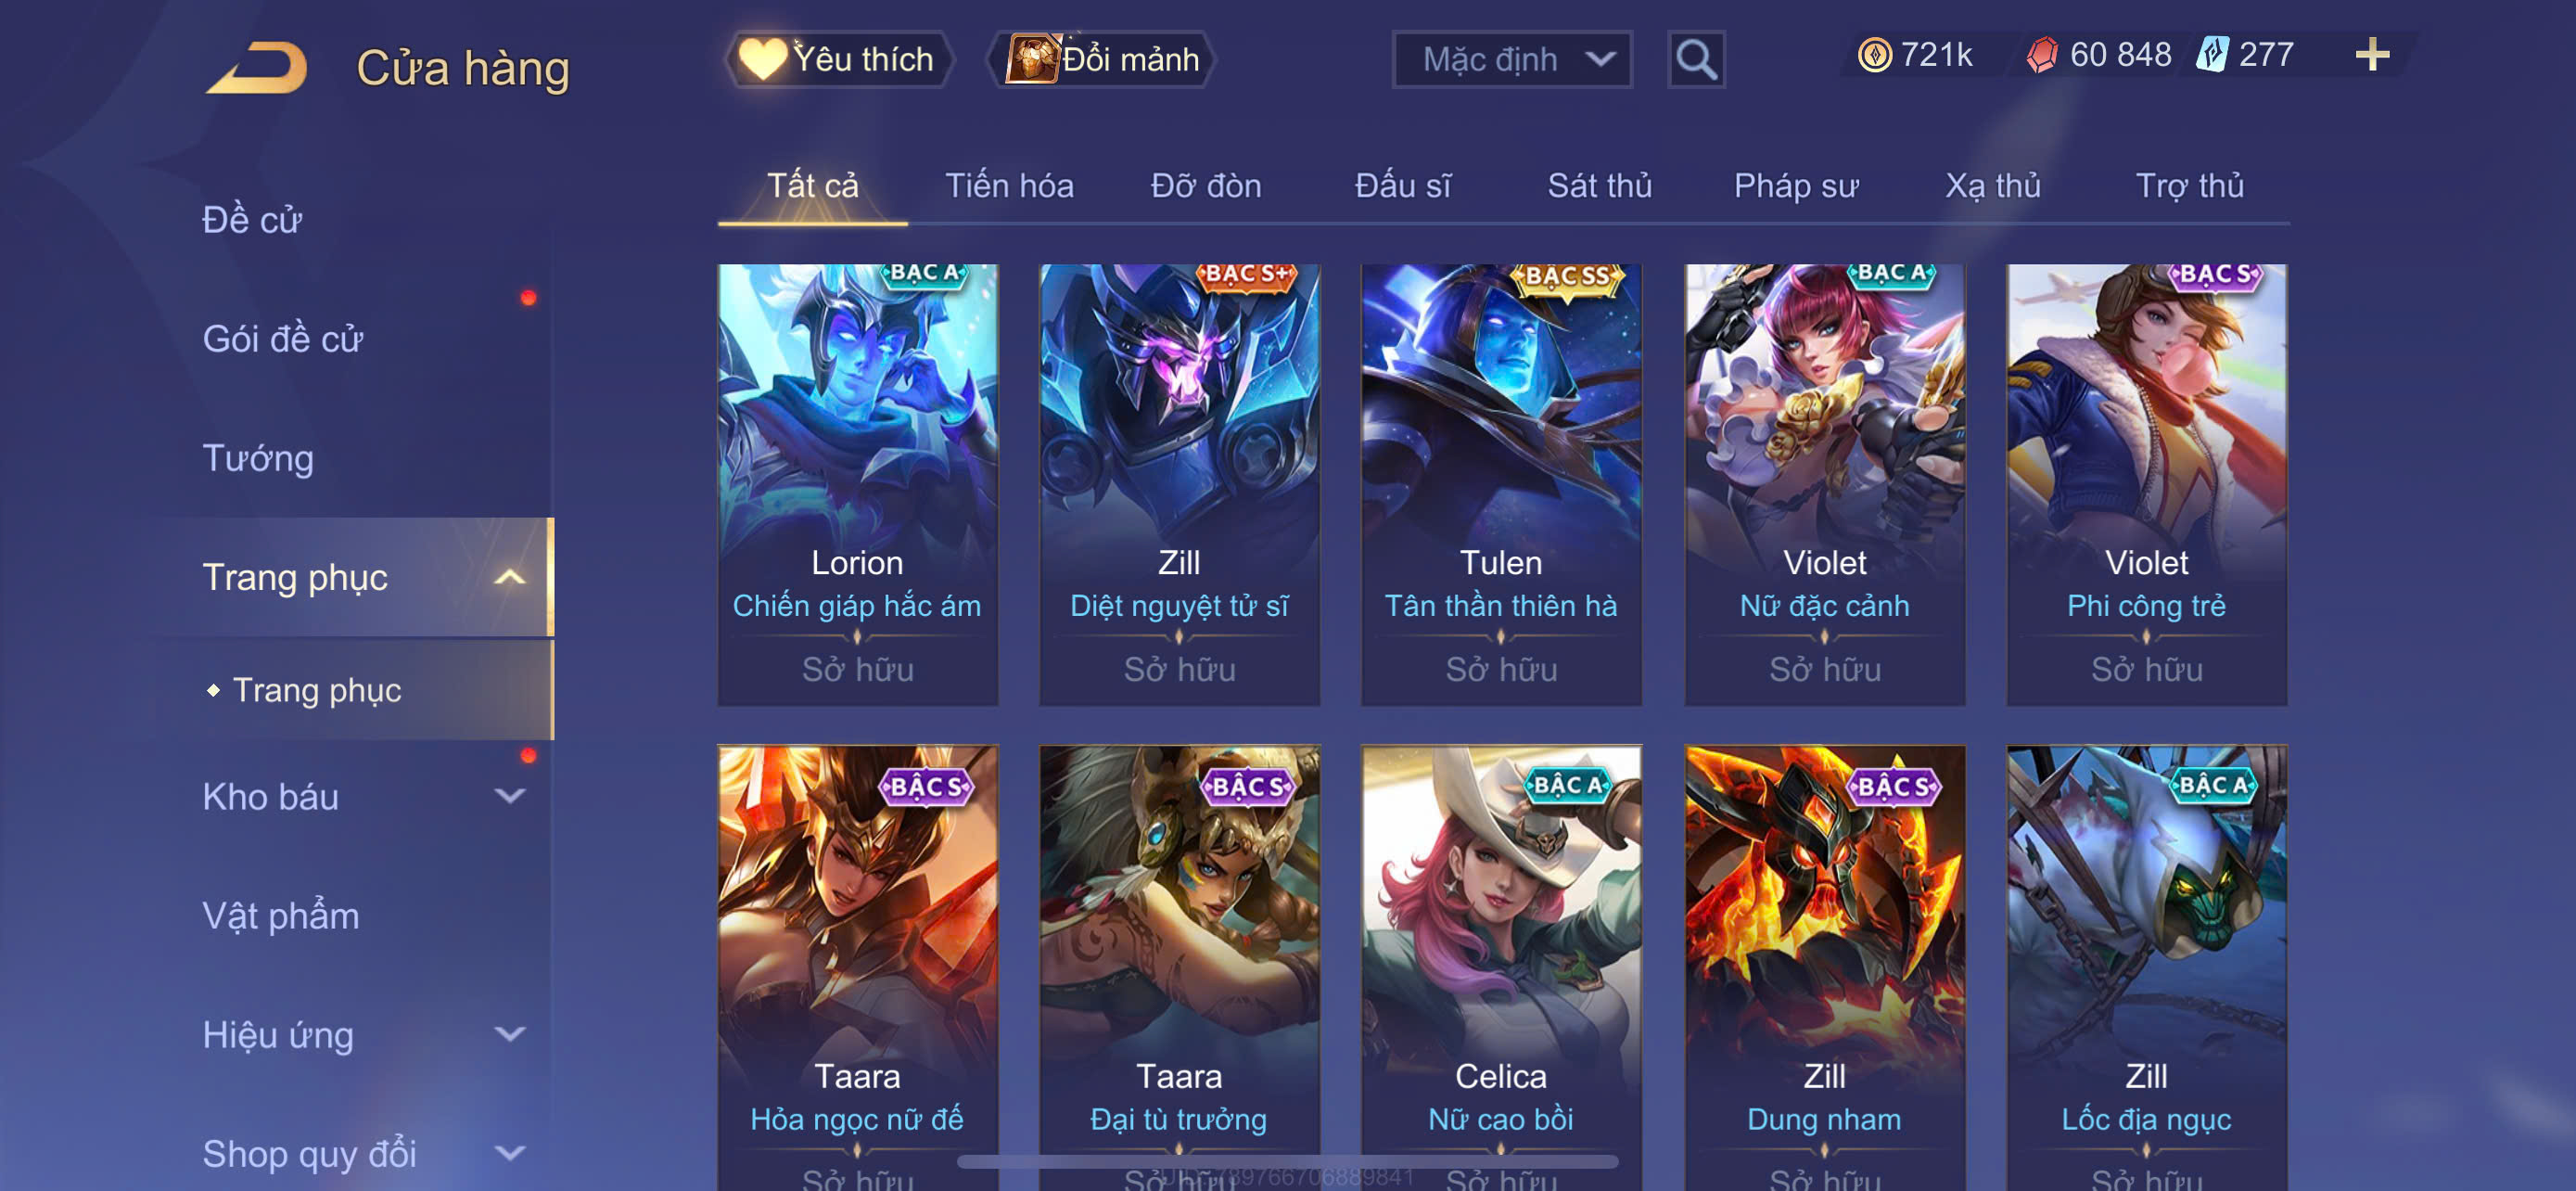Tap the red ruby currency icon
2576x1191 pixels.
(x=2042, y=54)
